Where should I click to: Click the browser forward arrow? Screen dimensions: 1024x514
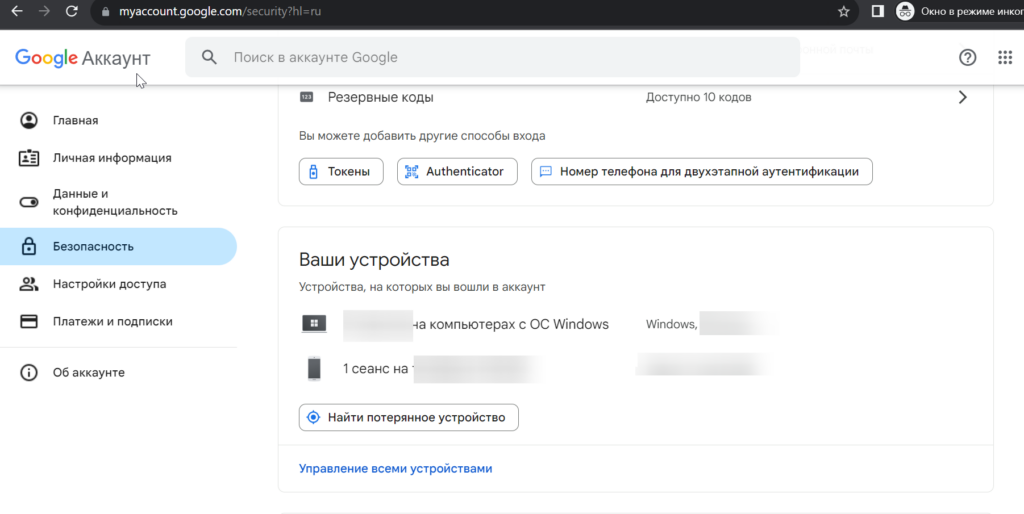(x=44, y=11)
